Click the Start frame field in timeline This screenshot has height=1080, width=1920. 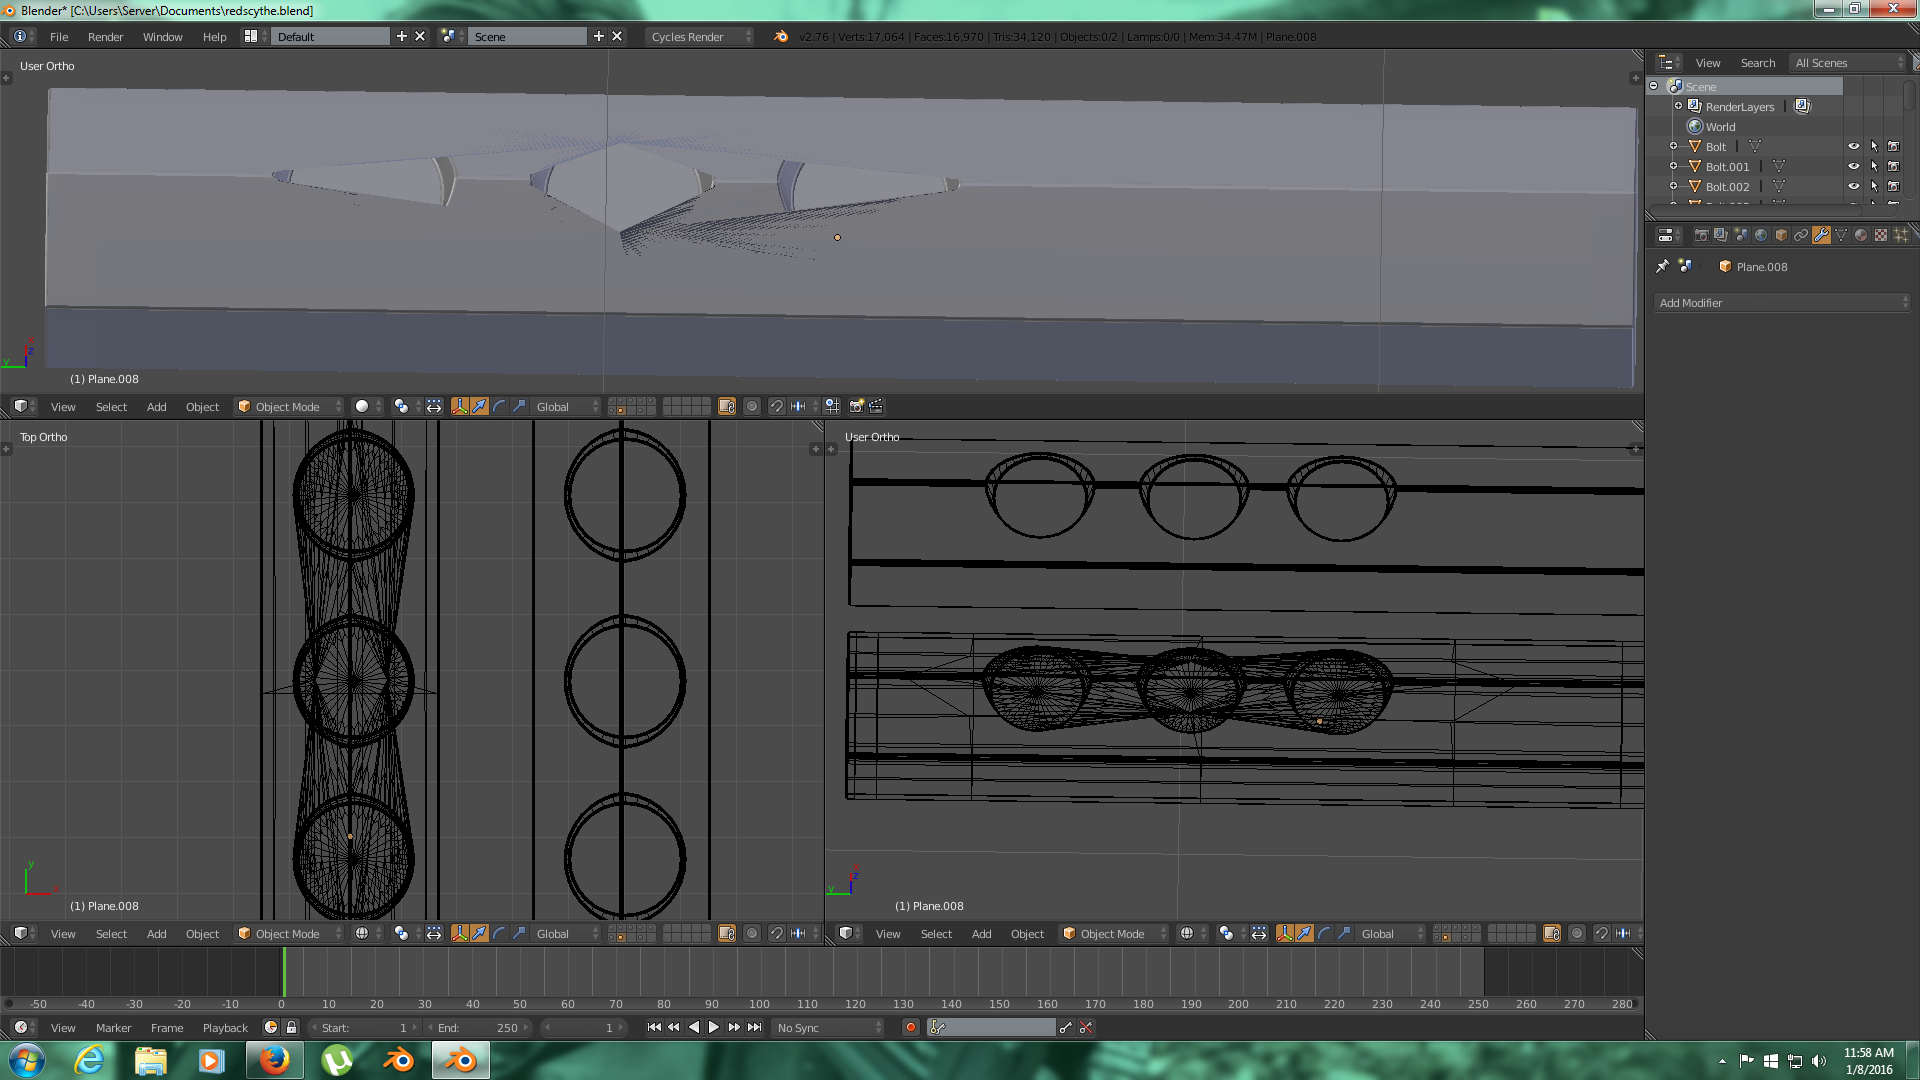[x=365, y=1027]
